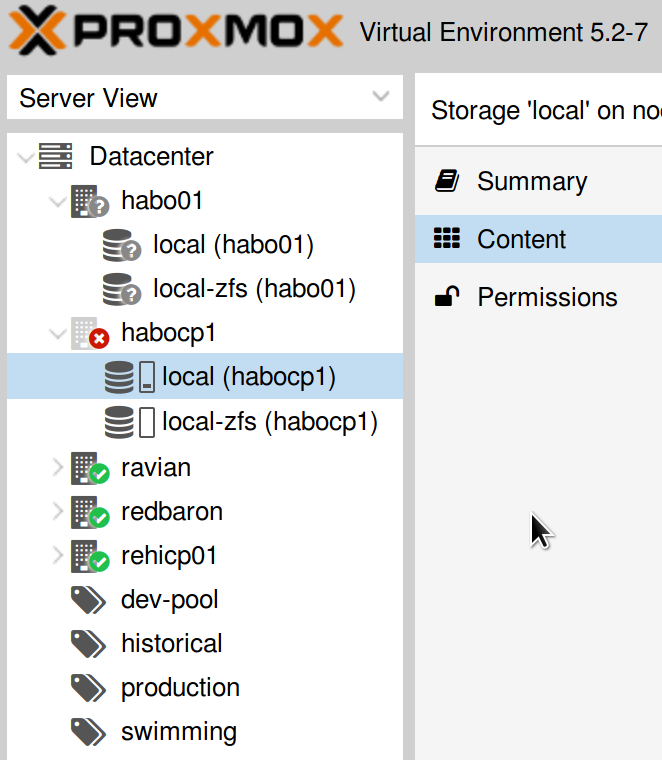
Task: Expand the rehicp01 node
Action: pos(58,556)
